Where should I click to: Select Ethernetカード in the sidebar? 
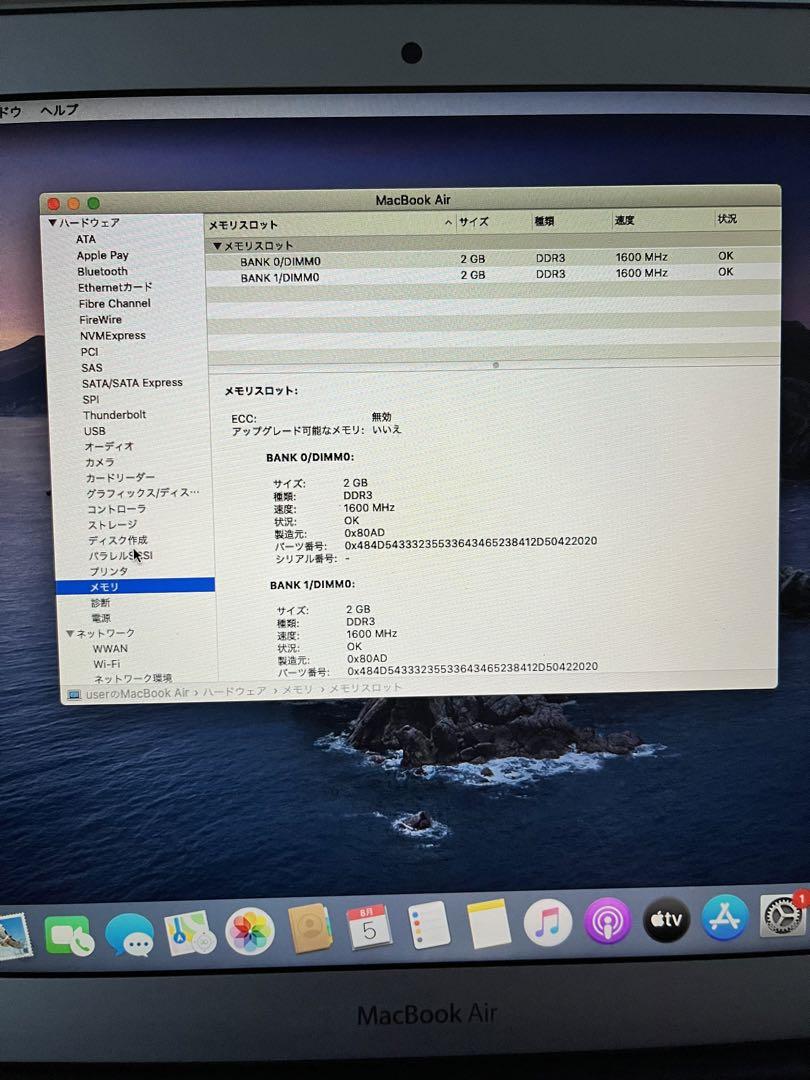tap(114, 287)
